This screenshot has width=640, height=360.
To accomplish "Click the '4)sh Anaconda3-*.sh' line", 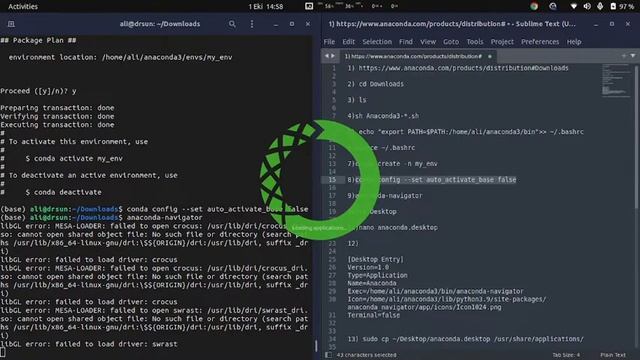I will point(383,116).
